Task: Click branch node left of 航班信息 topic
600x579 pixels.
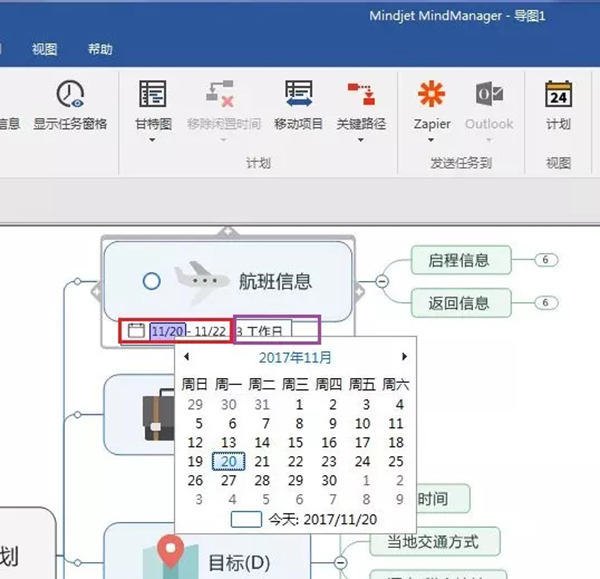Action: pyautogui.click(x=77, y=282)
